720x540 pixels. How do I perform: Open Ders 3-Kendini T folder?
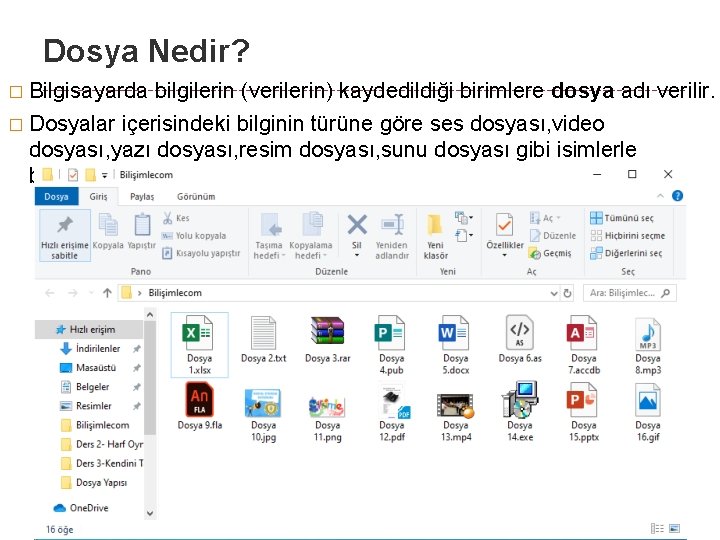click(101, 463)
